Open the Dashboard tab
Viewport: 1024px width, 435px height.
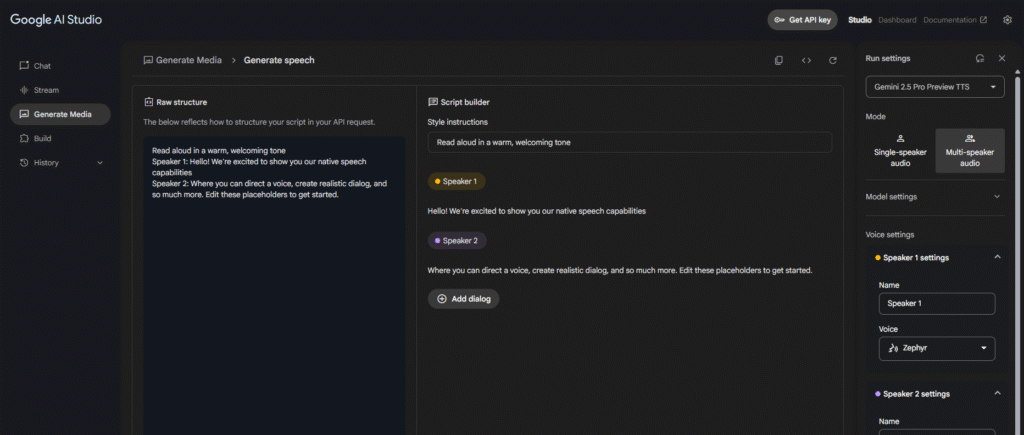coord(897,20)
